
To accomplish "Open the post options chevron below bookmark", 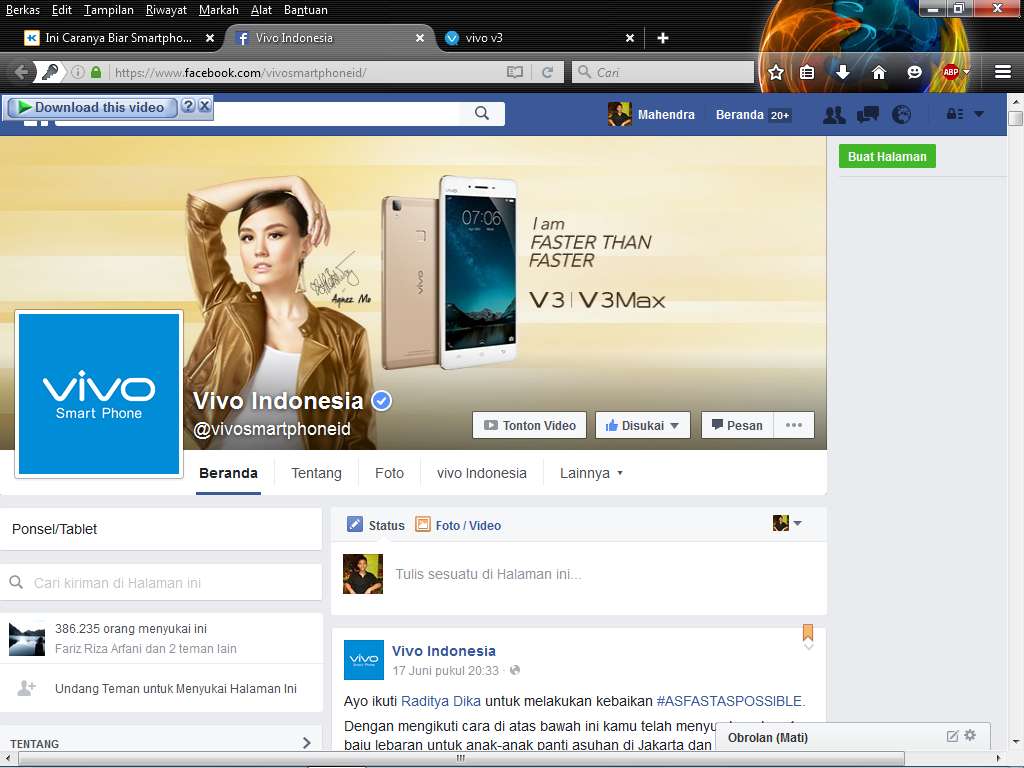I will tap(808, 647).
